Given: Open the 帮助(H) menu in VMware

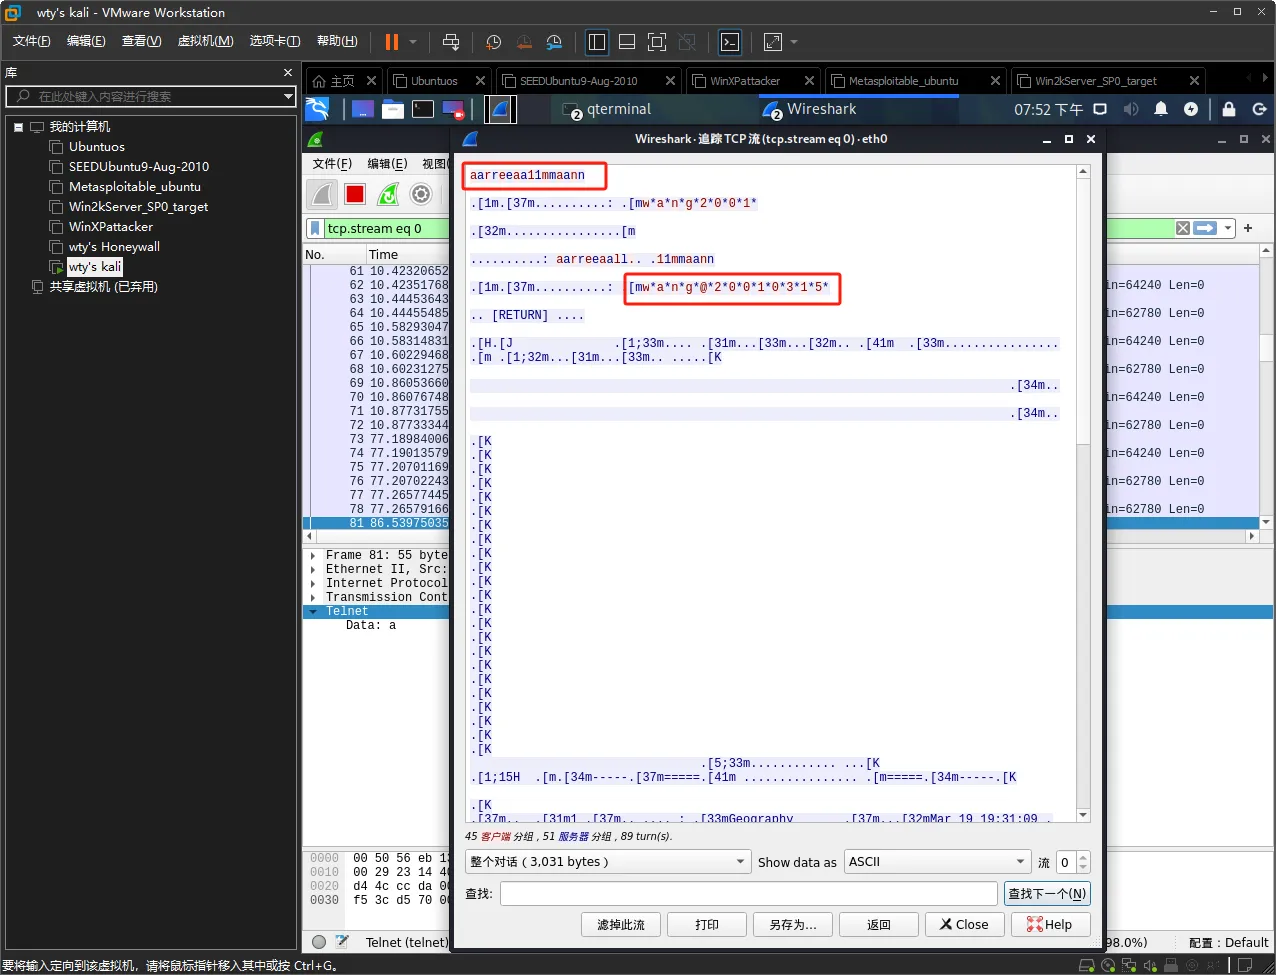Looking at the screenshot, I should pos(337,41).
